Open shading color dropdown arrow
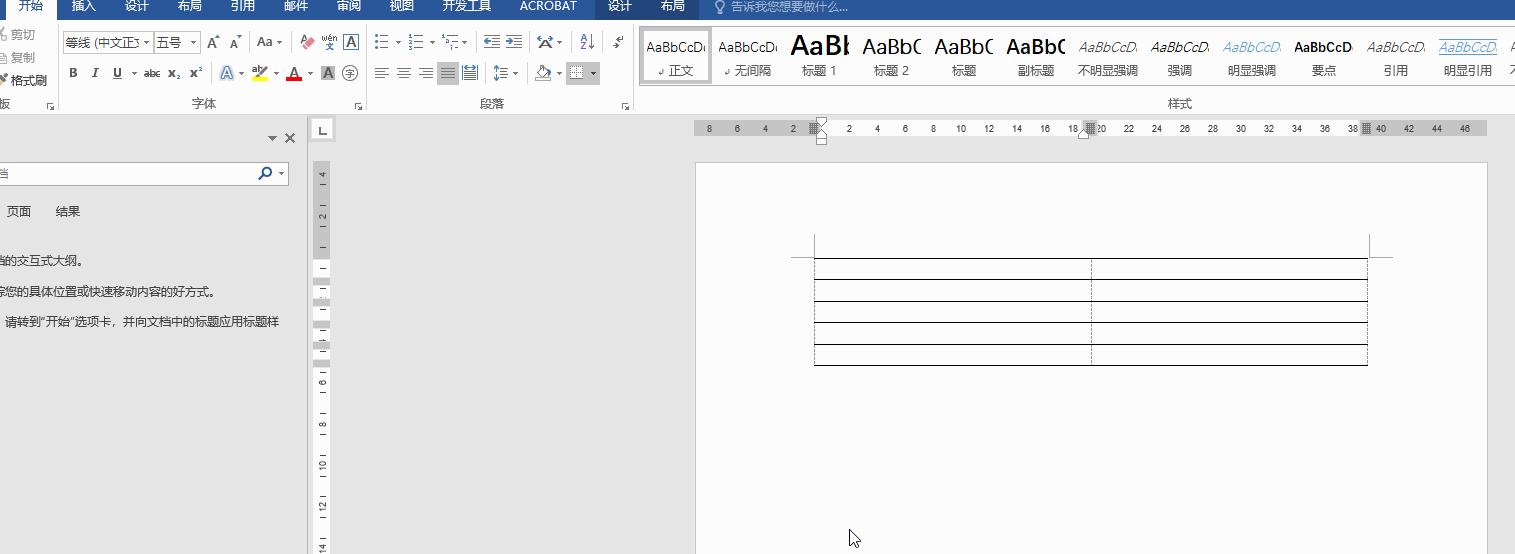Screen dimensions: 1515x554 coord(558,73)
